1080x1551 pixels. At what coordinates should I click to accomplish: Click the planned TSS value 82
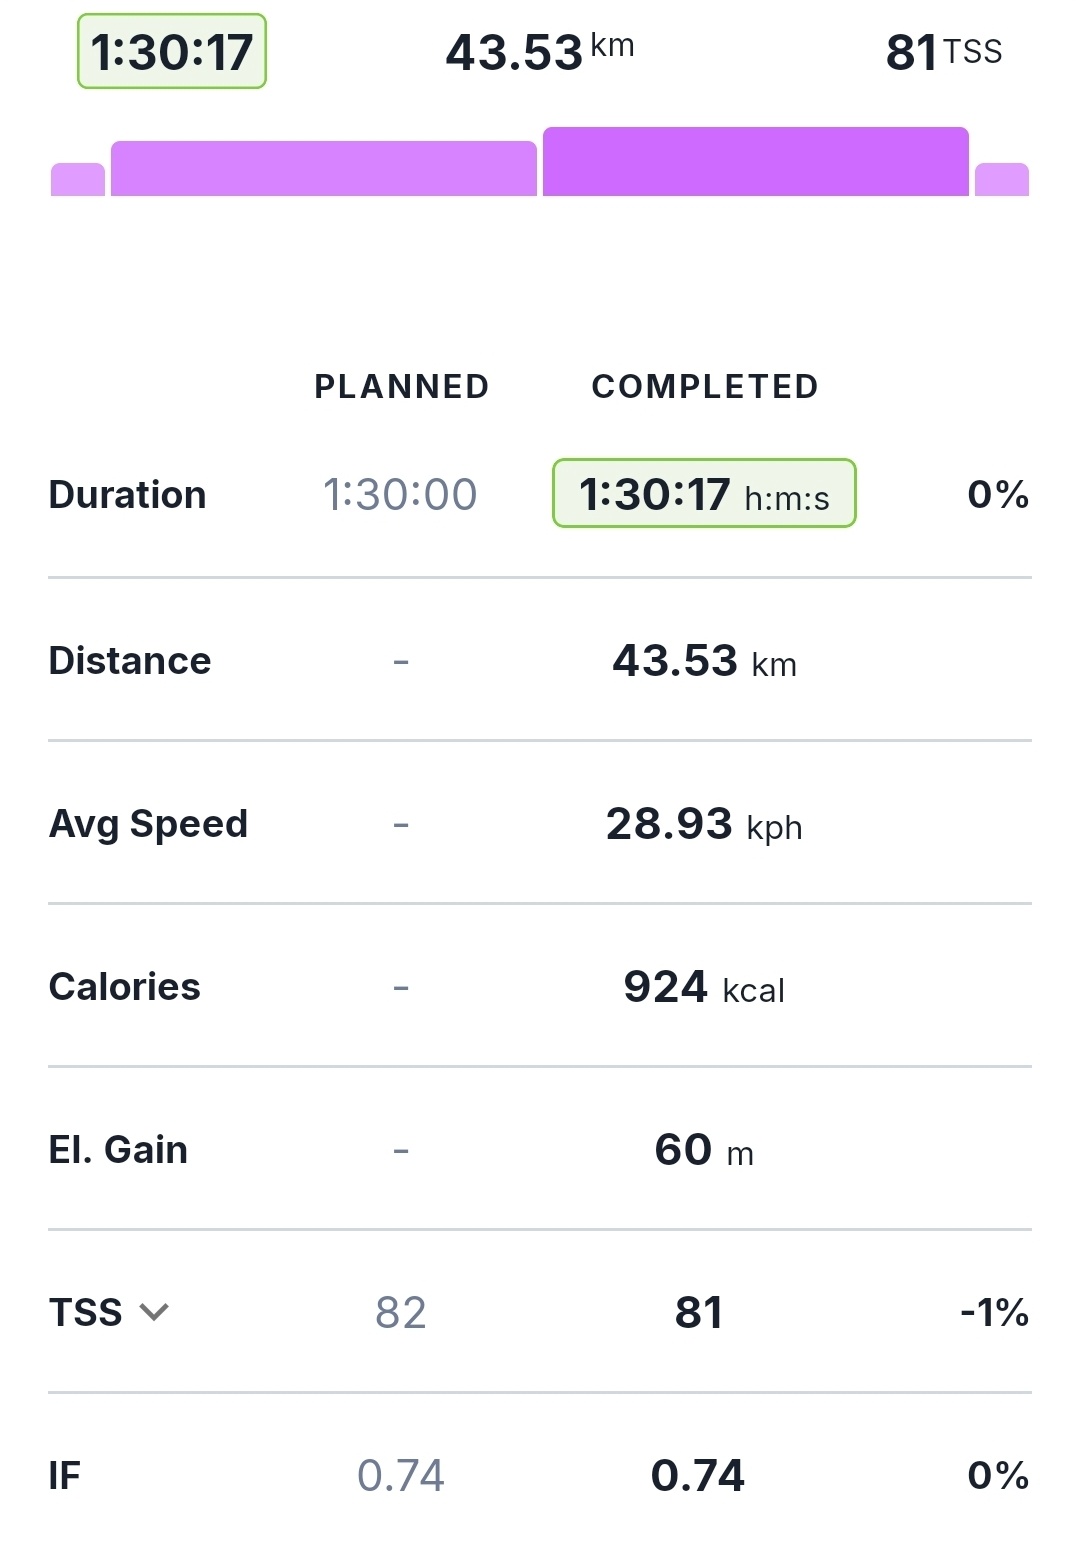(x=400, y=1313)
